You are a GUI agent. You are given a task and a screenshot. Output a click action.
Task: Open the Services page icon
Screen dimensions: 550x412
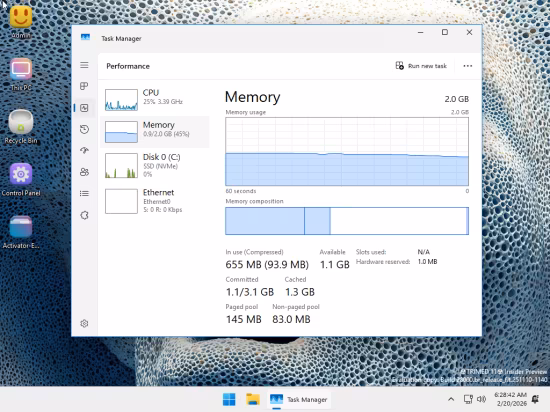[84, 215]
